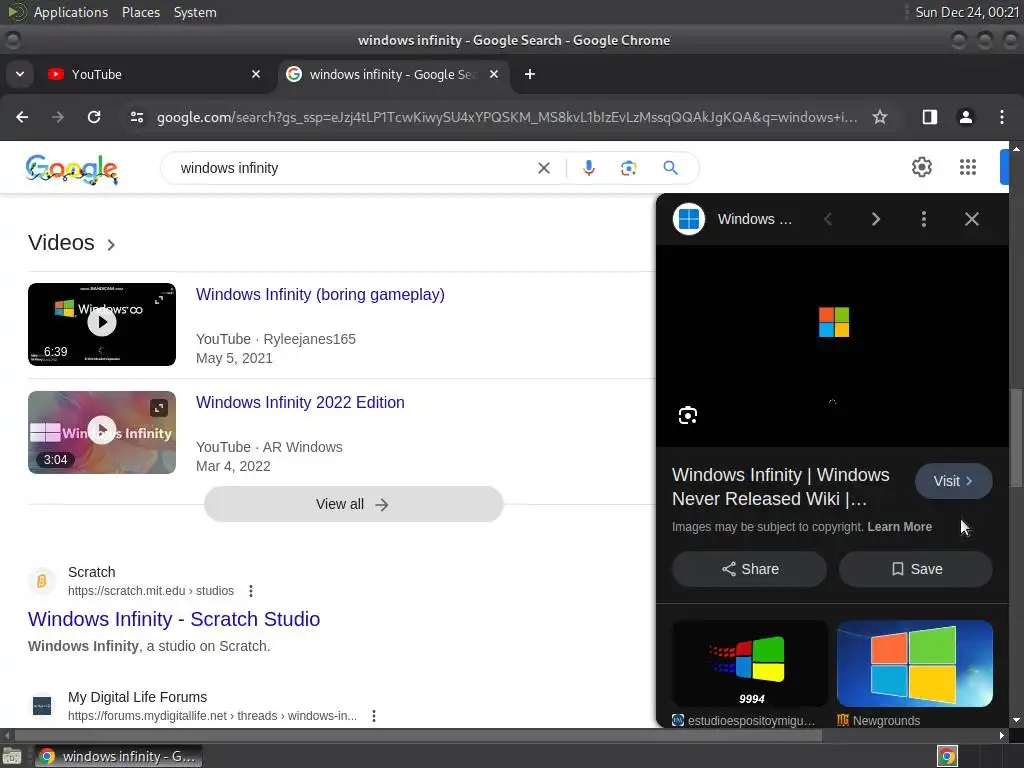
Task: Open Learn More copyright link
Action: (899, 527)
